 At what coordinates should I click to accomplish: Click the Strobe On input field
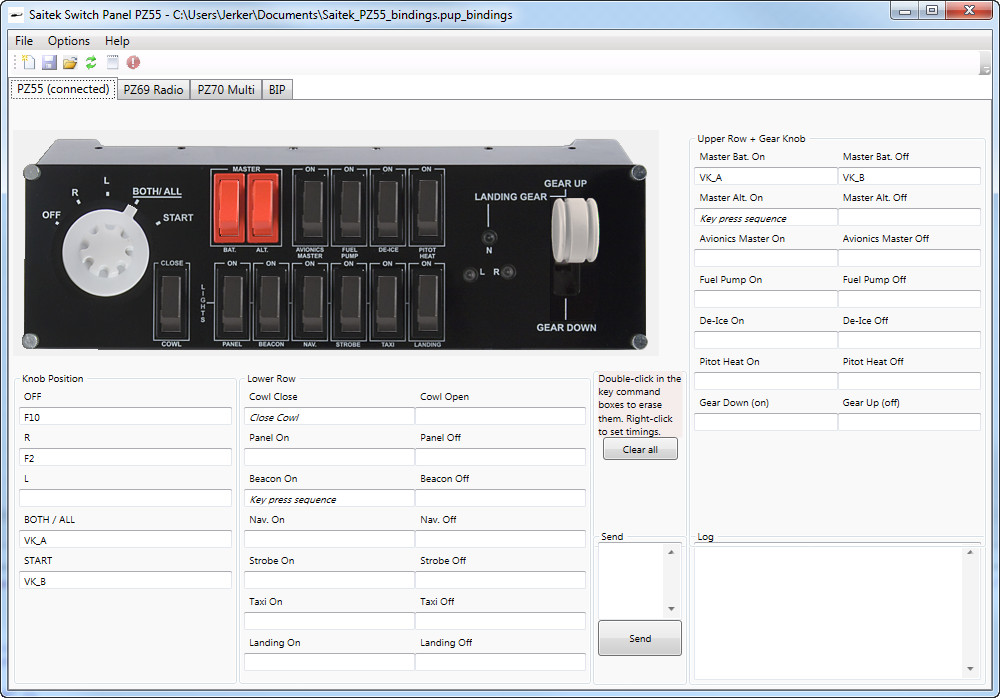329,581
